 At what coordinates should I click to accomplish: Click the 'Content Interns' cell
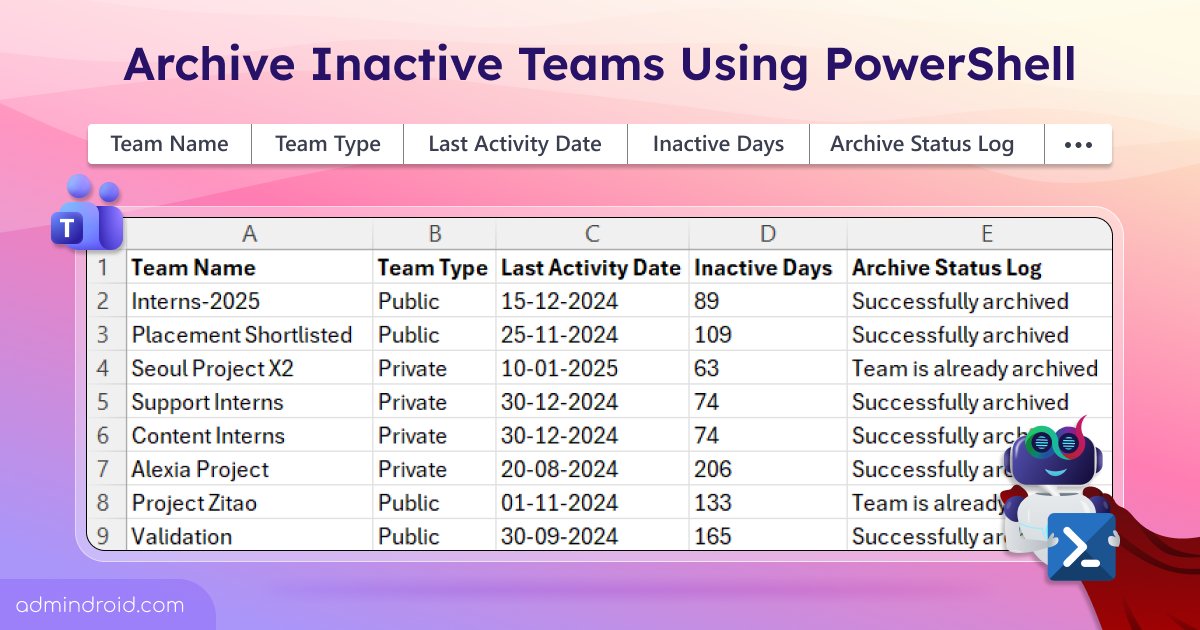pos(250,436)
